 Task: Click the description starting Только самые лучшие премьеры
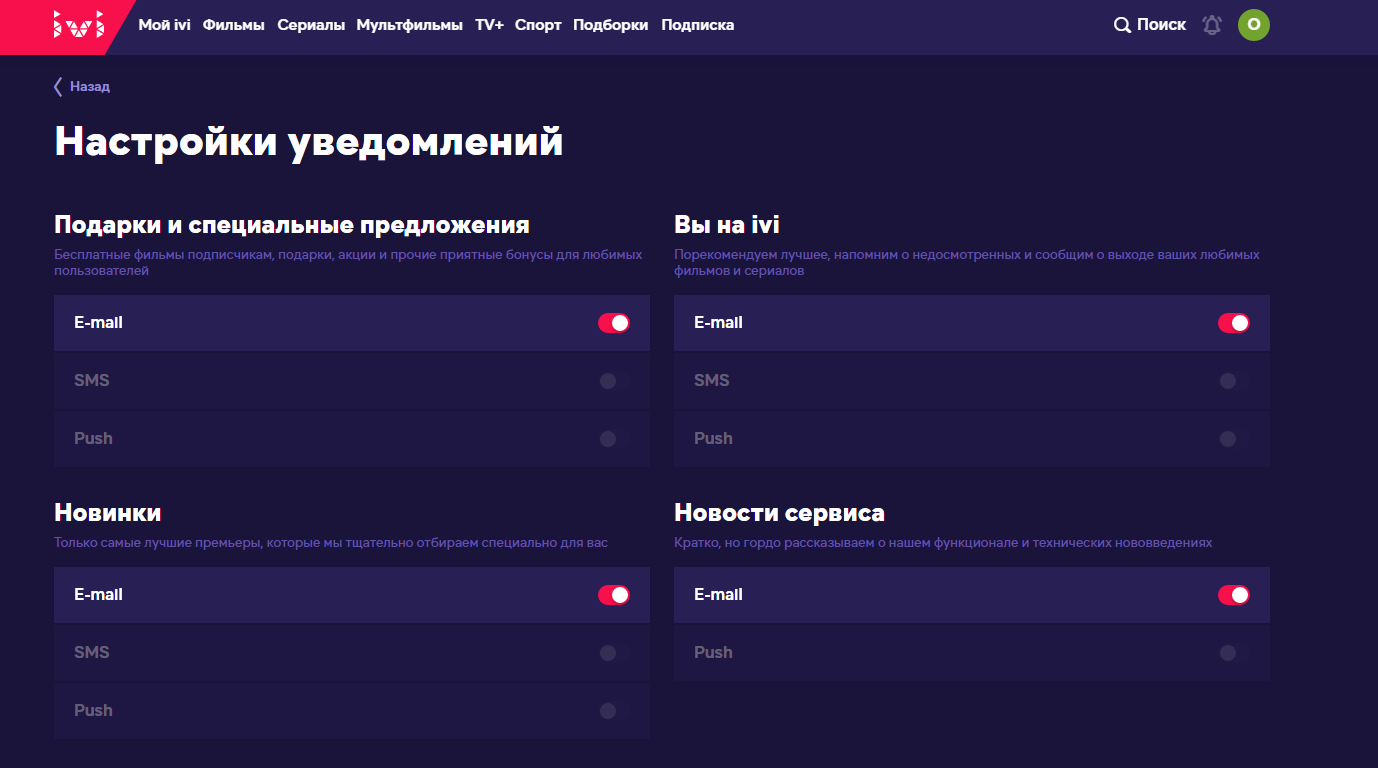[x=331, y=543]
